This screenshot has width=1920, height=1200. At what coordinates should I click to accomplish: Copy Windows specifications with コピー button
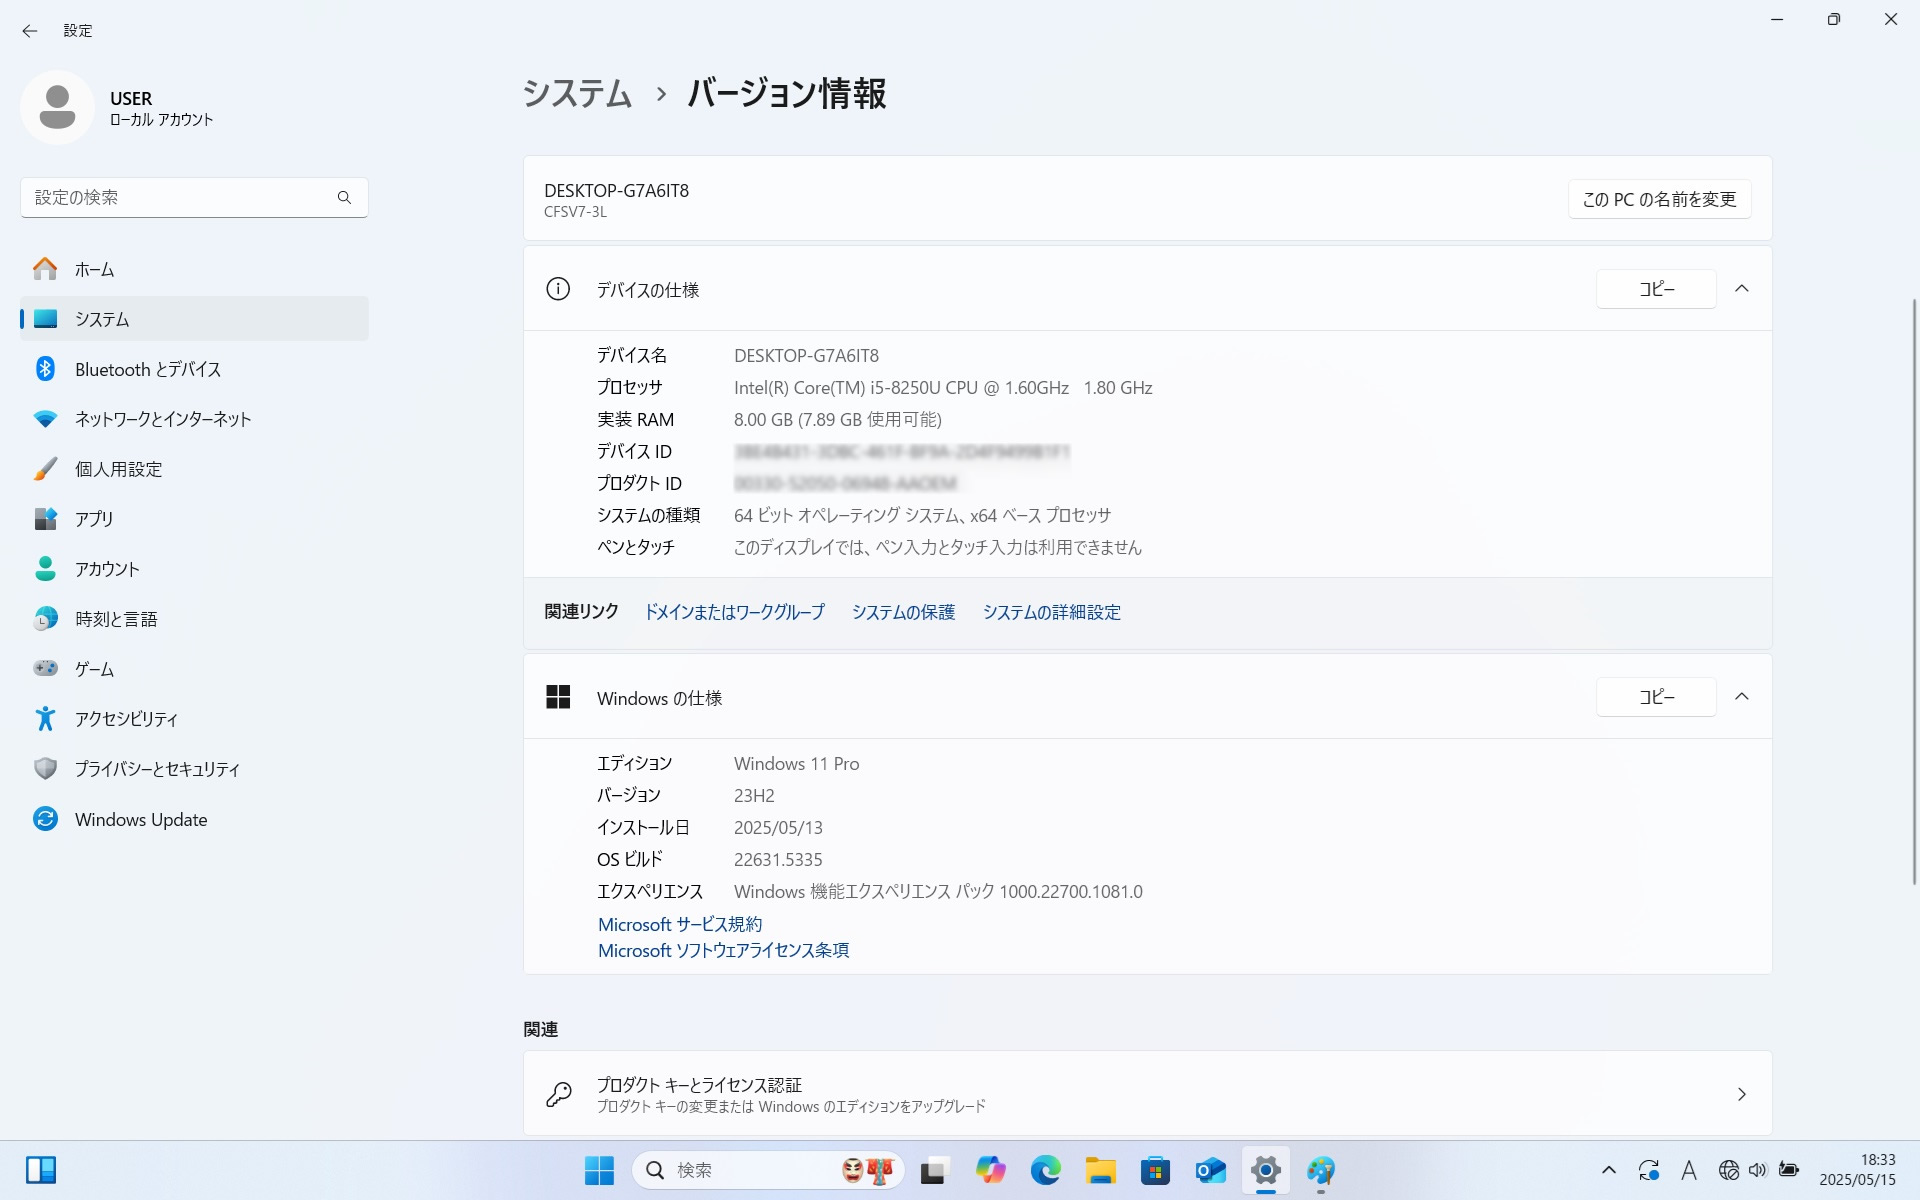[1656, 697]
